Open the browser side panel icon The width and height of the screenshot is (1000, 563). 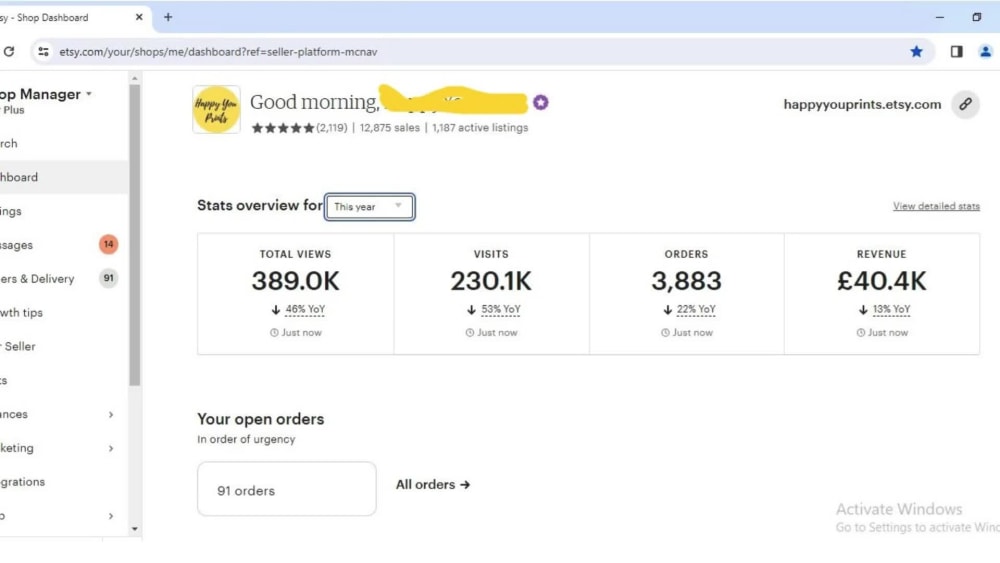point(956,52)
